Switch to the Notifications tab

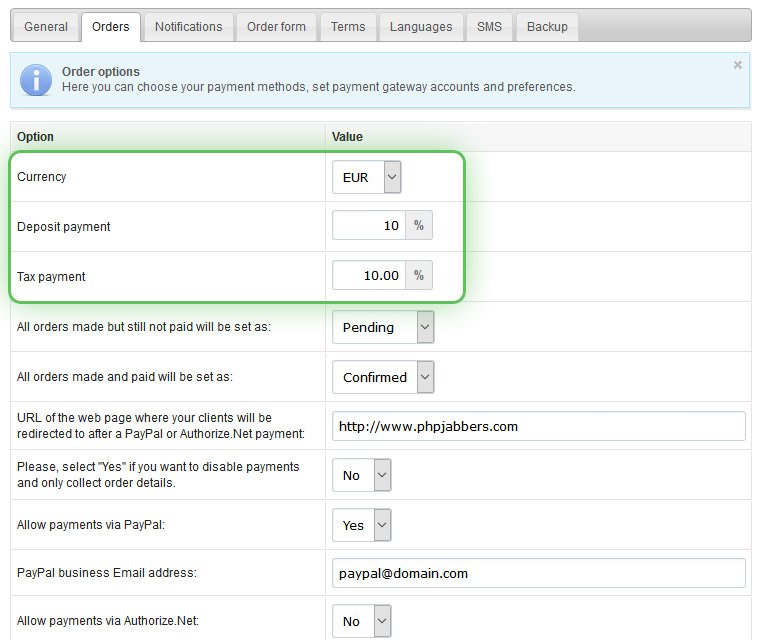[x=189, y=27]
